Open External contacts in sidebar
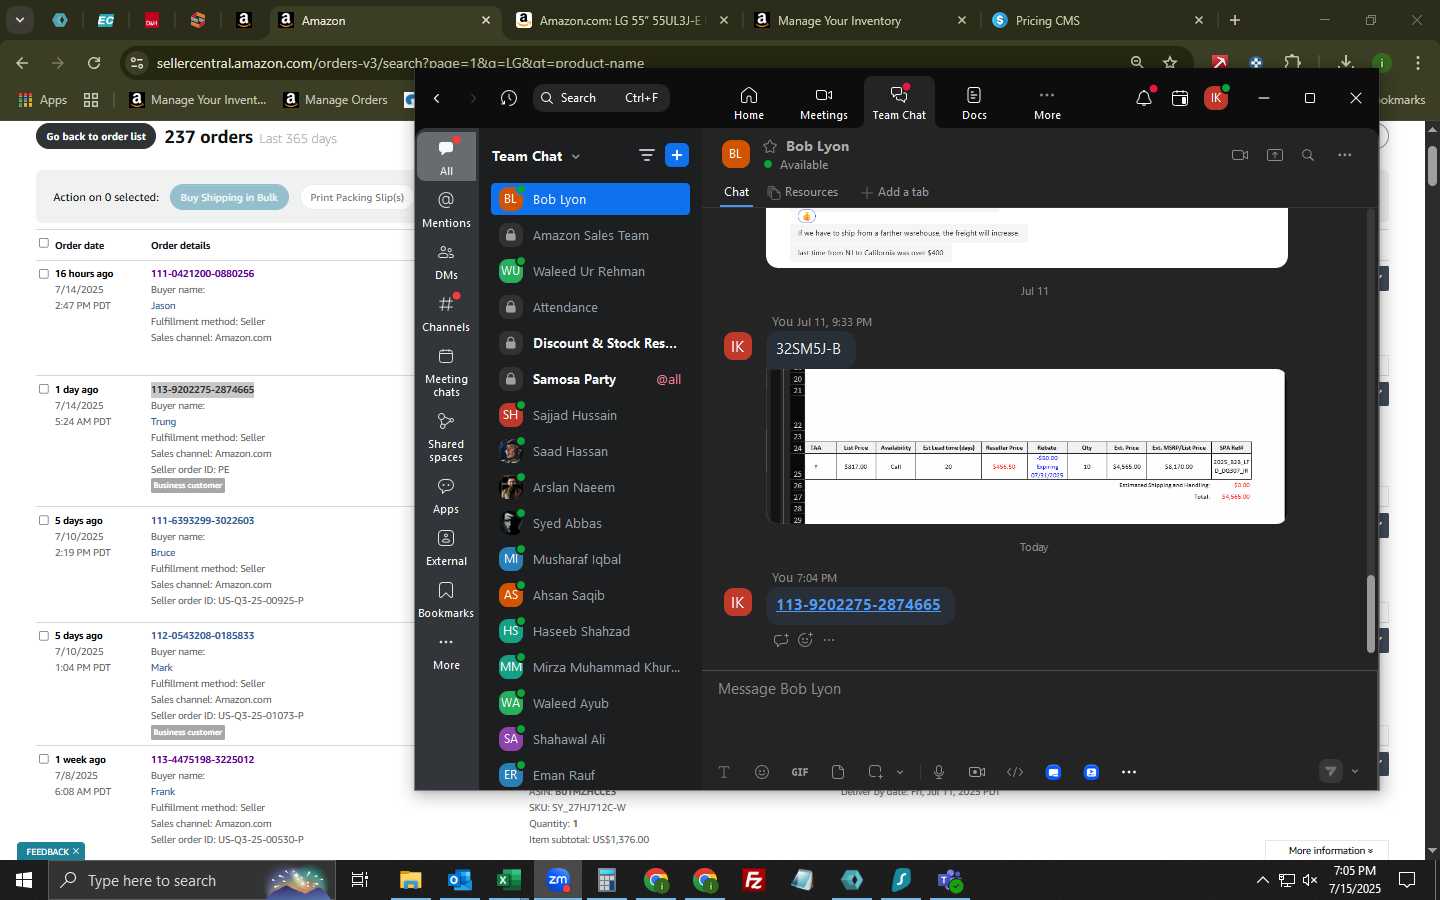1440x900 pixels. click(x=446, y=547)
